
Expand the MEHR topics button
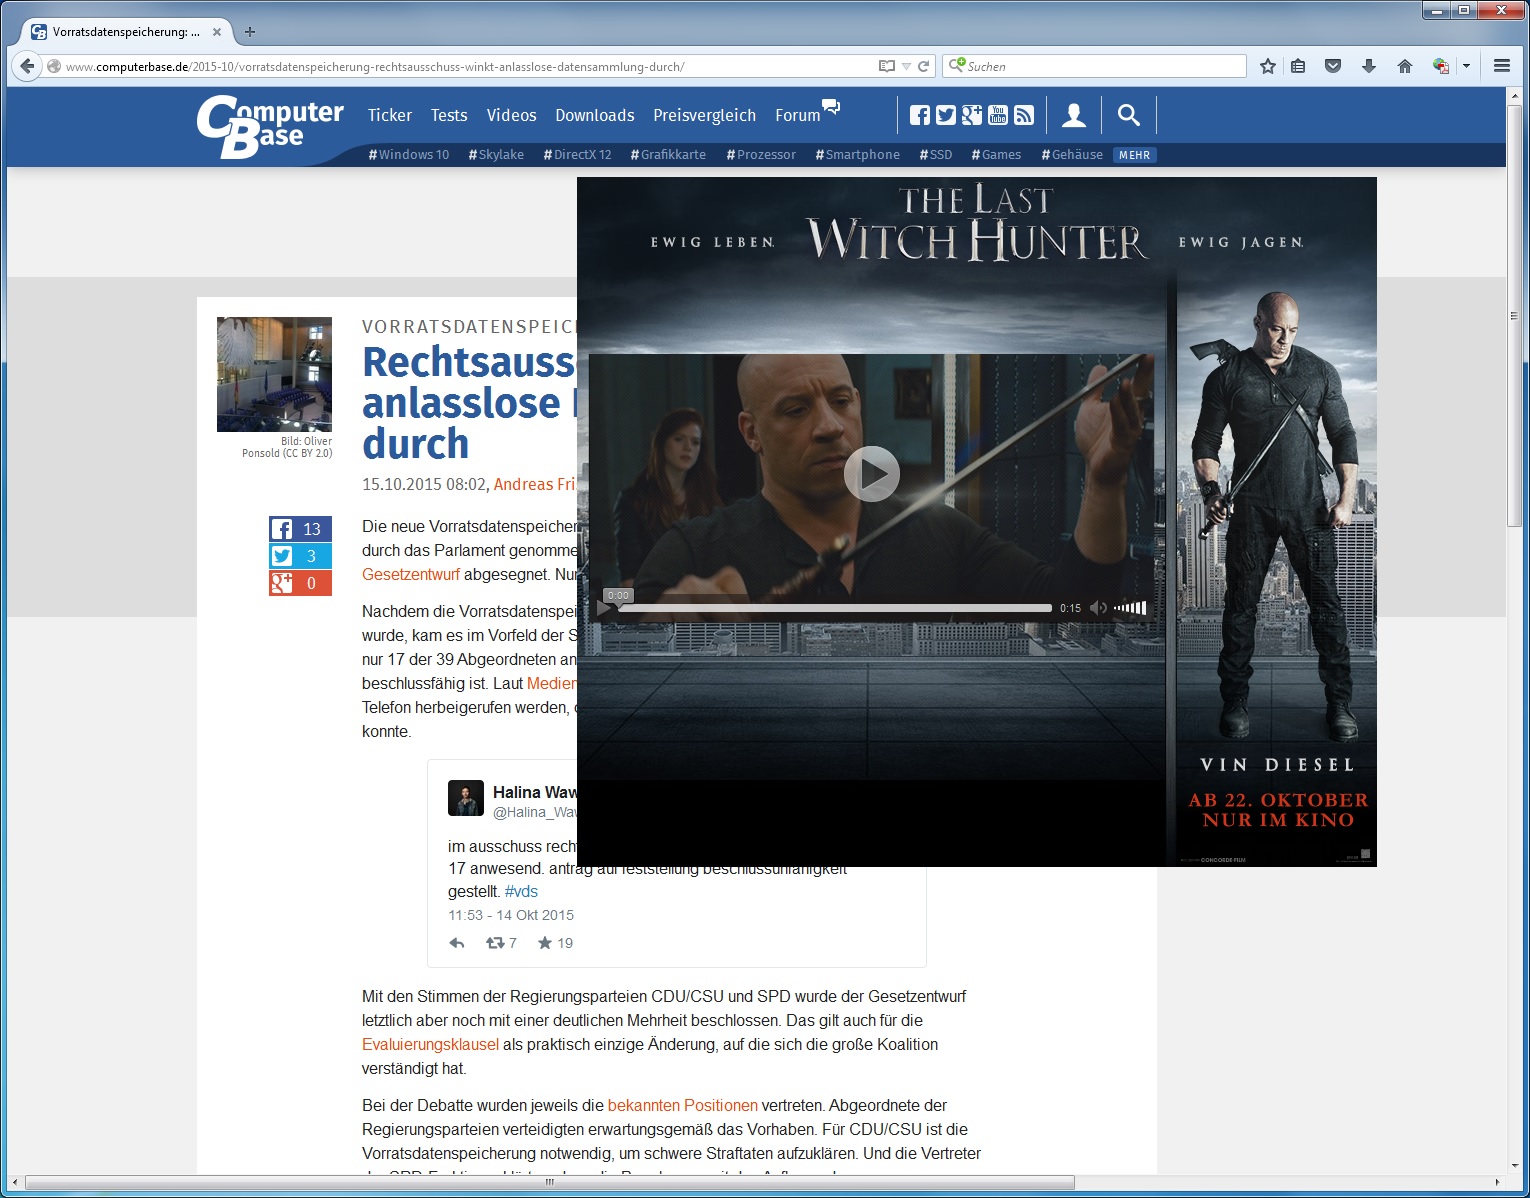coord(1134,155)
